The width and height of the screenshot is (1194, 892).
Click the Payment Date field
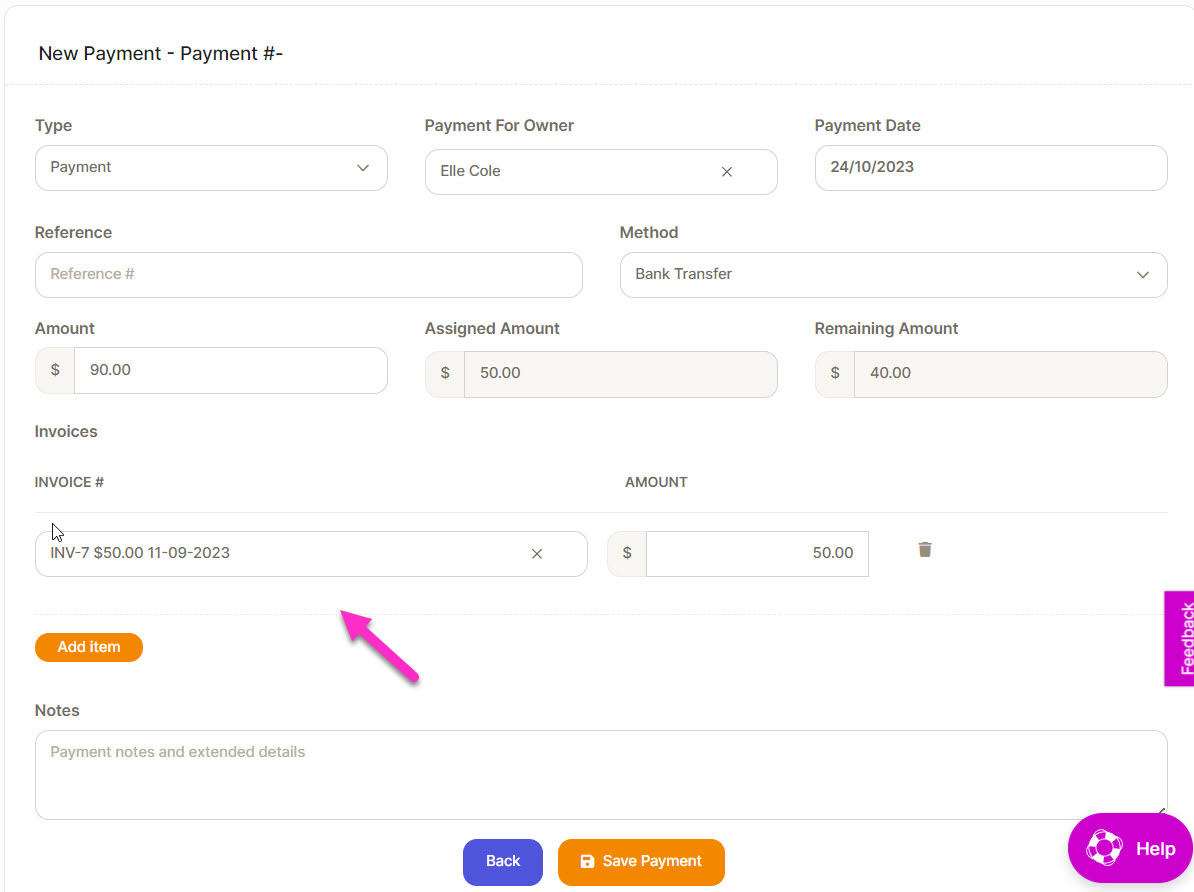click(991, 168)
